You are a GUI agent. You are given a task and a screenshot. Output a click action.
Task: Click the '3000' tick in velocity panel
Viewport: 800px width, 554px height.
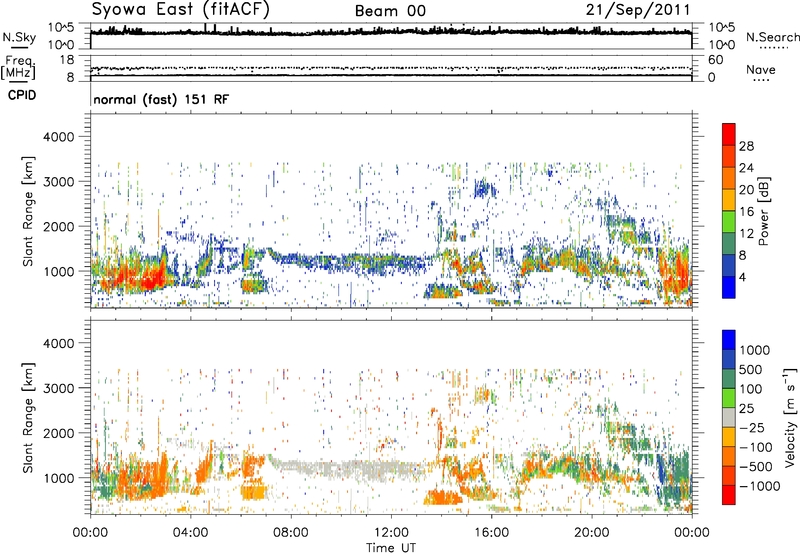(59, 388)
